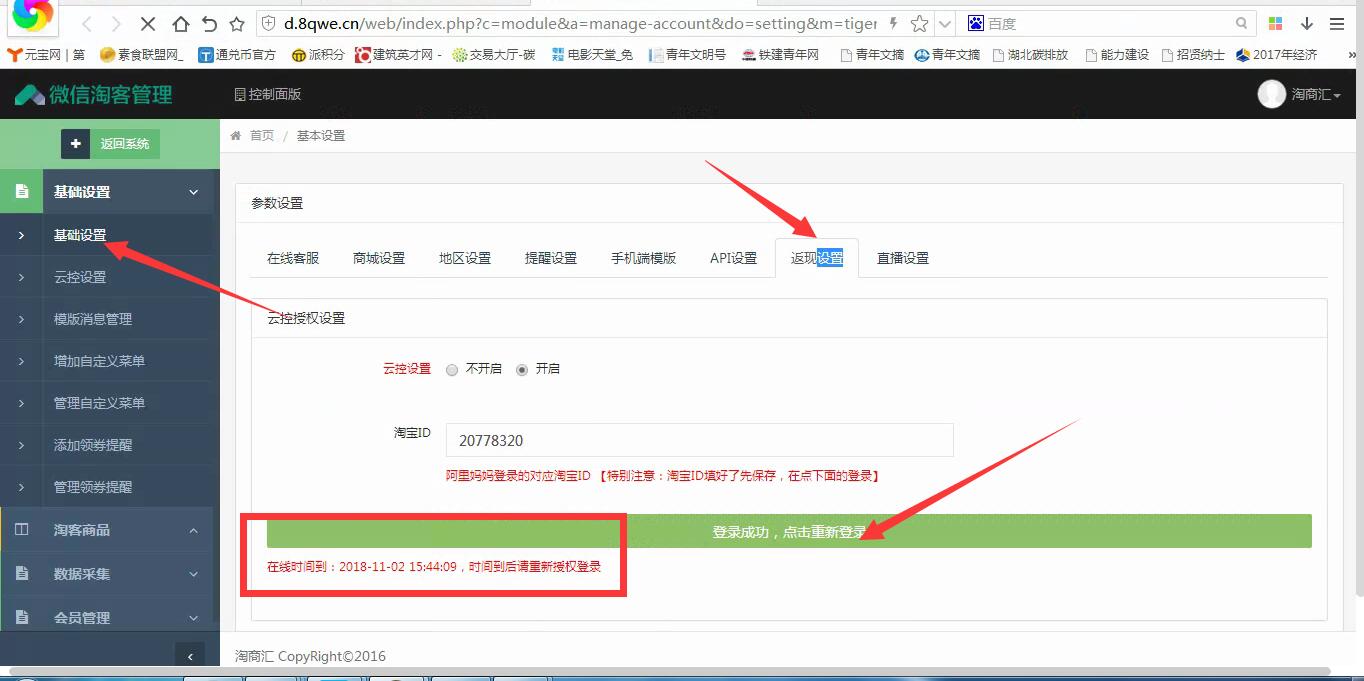The image size is (1364, 681).
Task: Open 云控设置 in the sidebar
Action: [x=80, y=277]
